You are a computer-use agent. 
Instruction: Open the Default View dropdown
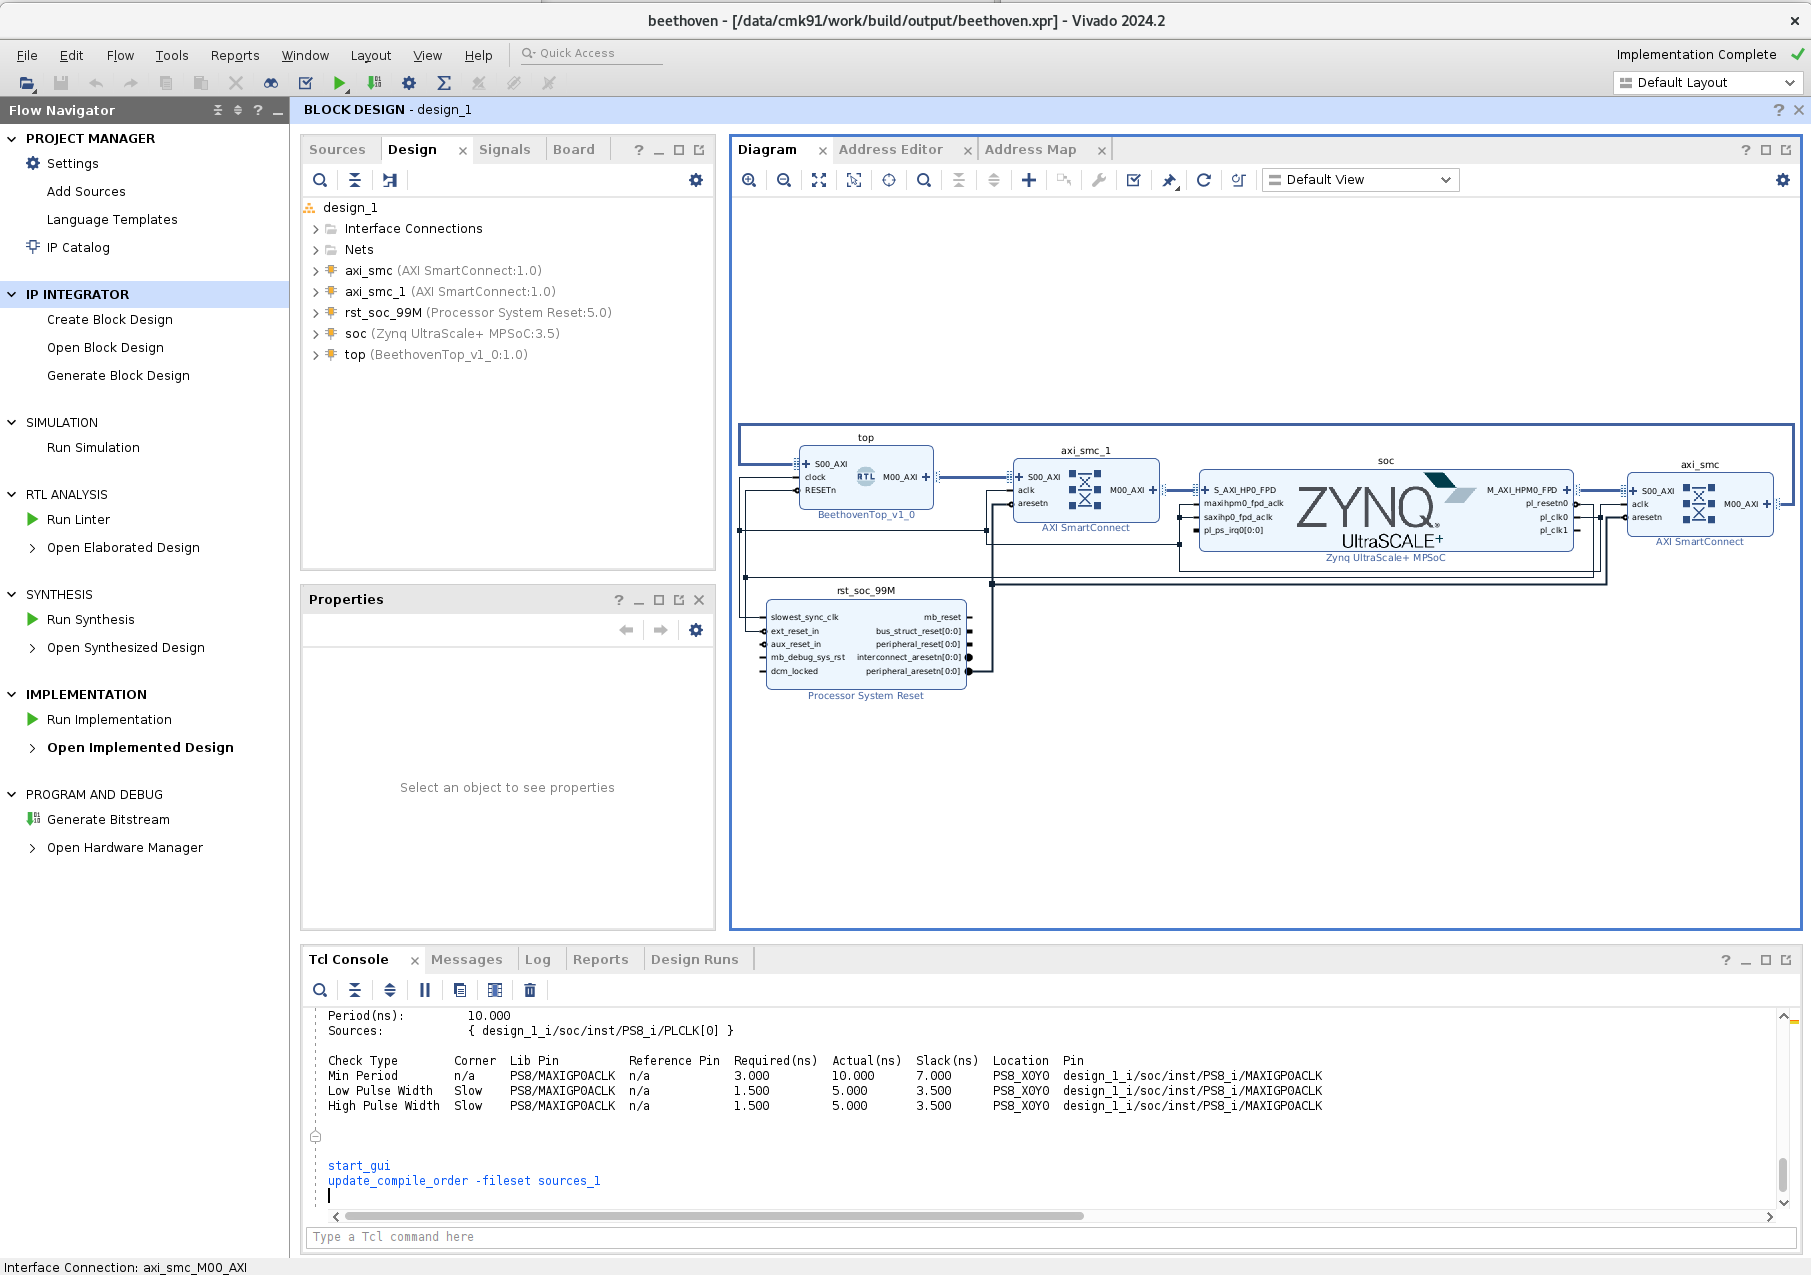point(1360,180)
